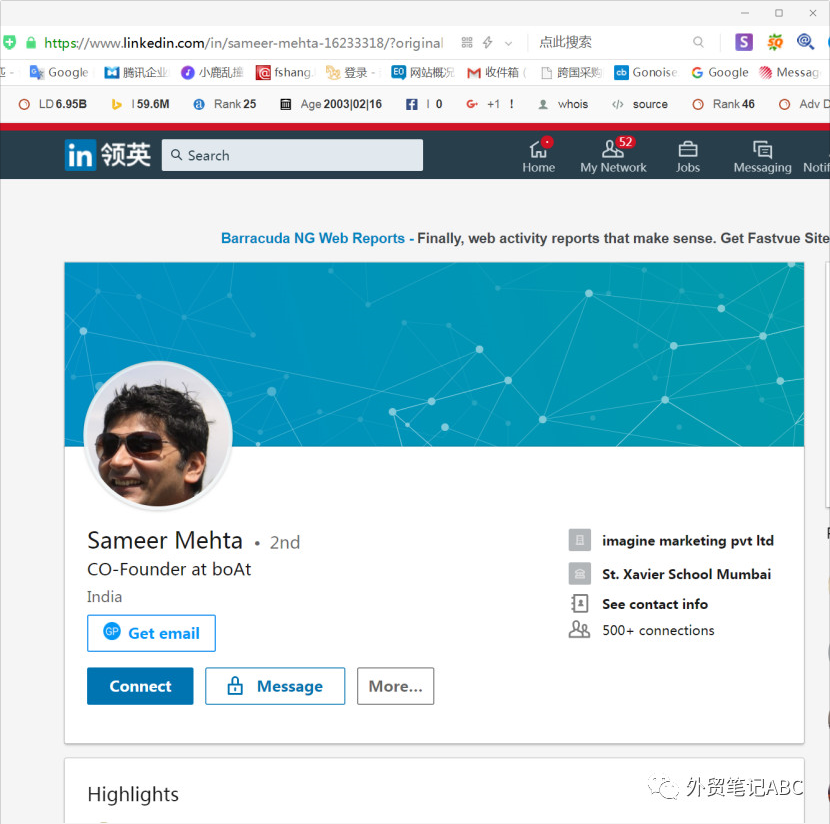Click the LD 6.95B SEO metric
This screenshot has height=824, width=830.
tap(52, 104)
